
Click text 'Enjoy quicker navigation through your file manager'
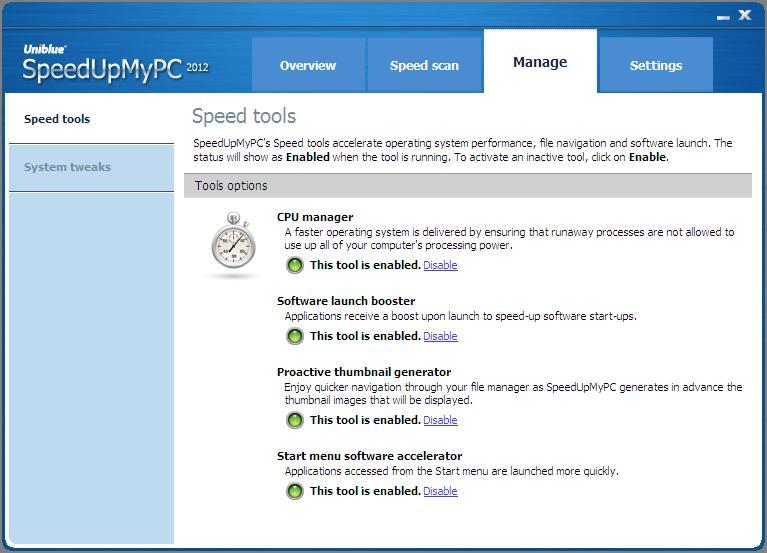click(513, 394)
